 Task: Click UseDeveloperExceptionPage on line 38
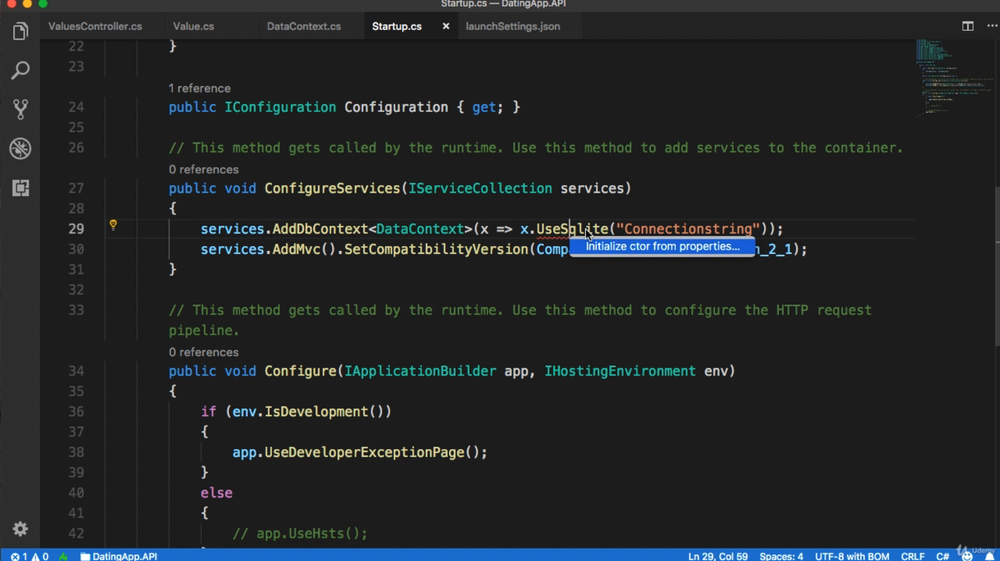[364, 452]
